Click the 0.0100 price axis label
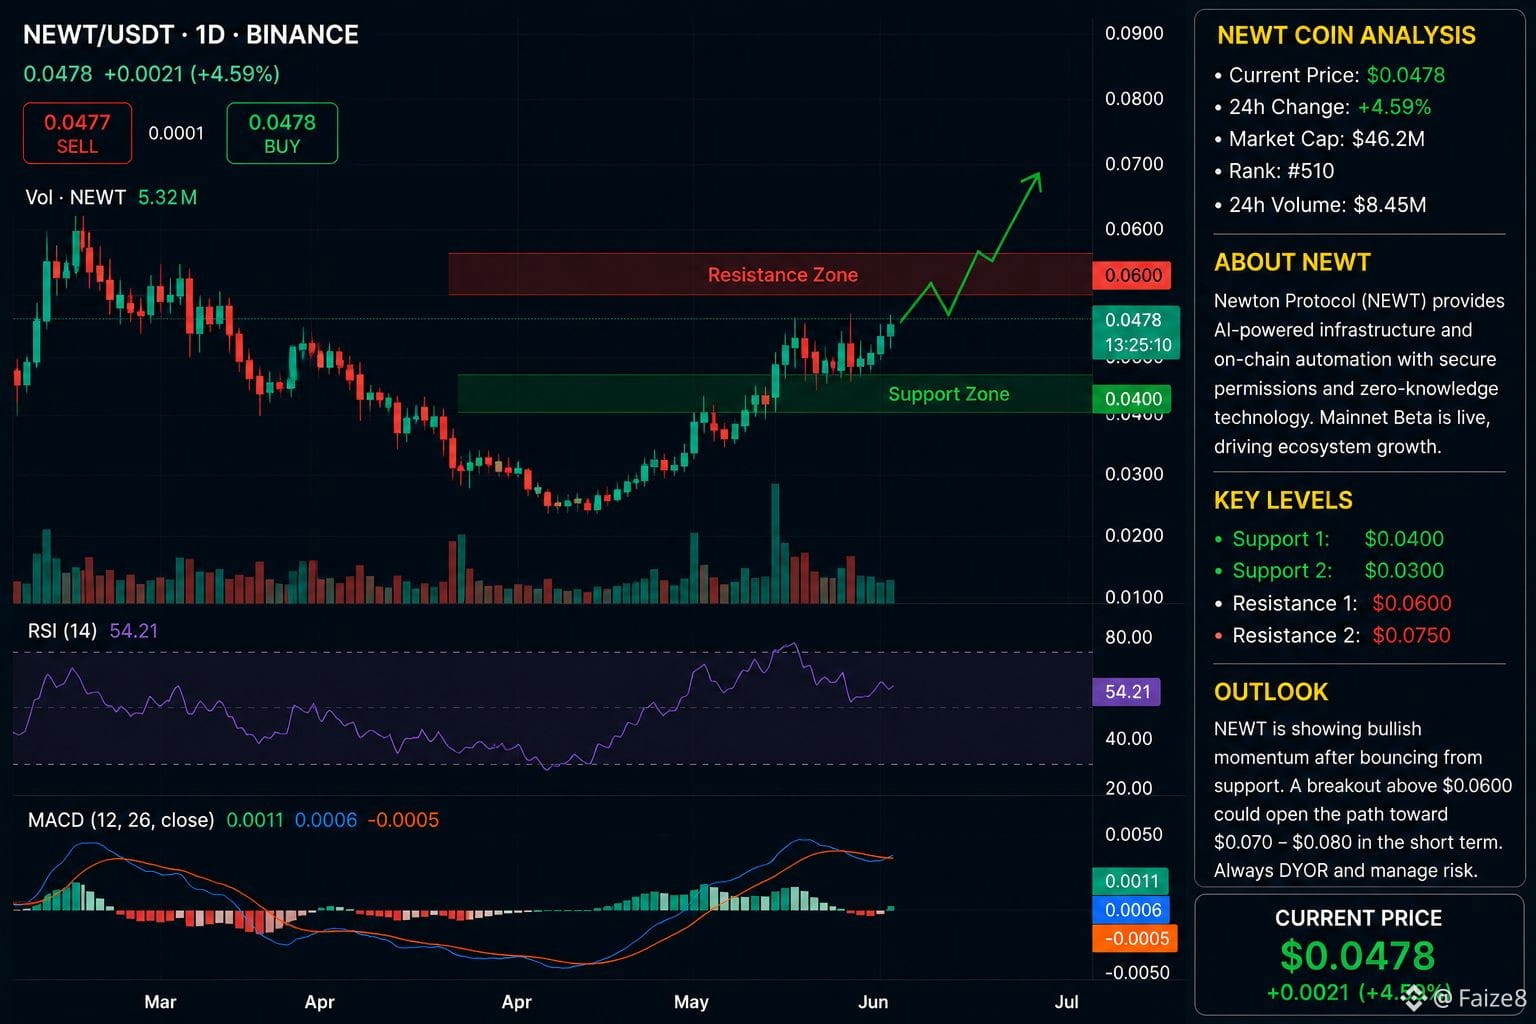1536x1024 pixels. 1134,597
